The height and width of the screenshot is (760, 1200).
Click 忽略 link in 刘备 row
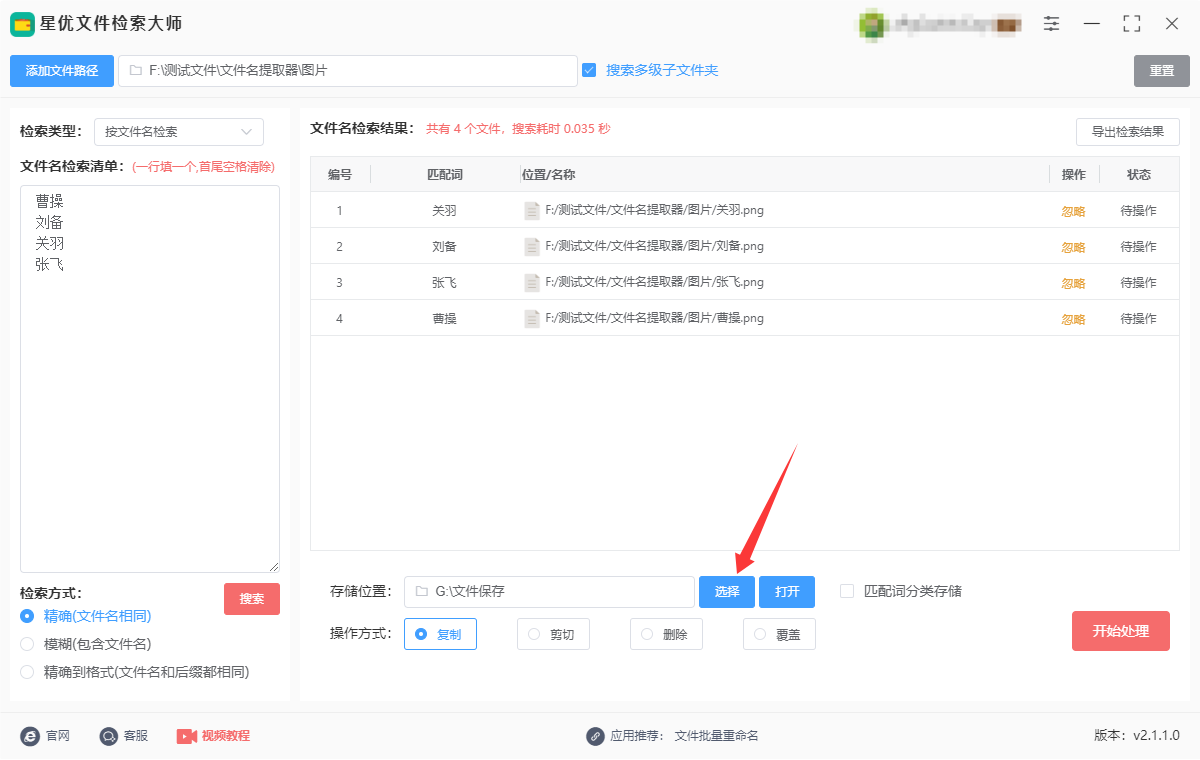click(1073, 248)
